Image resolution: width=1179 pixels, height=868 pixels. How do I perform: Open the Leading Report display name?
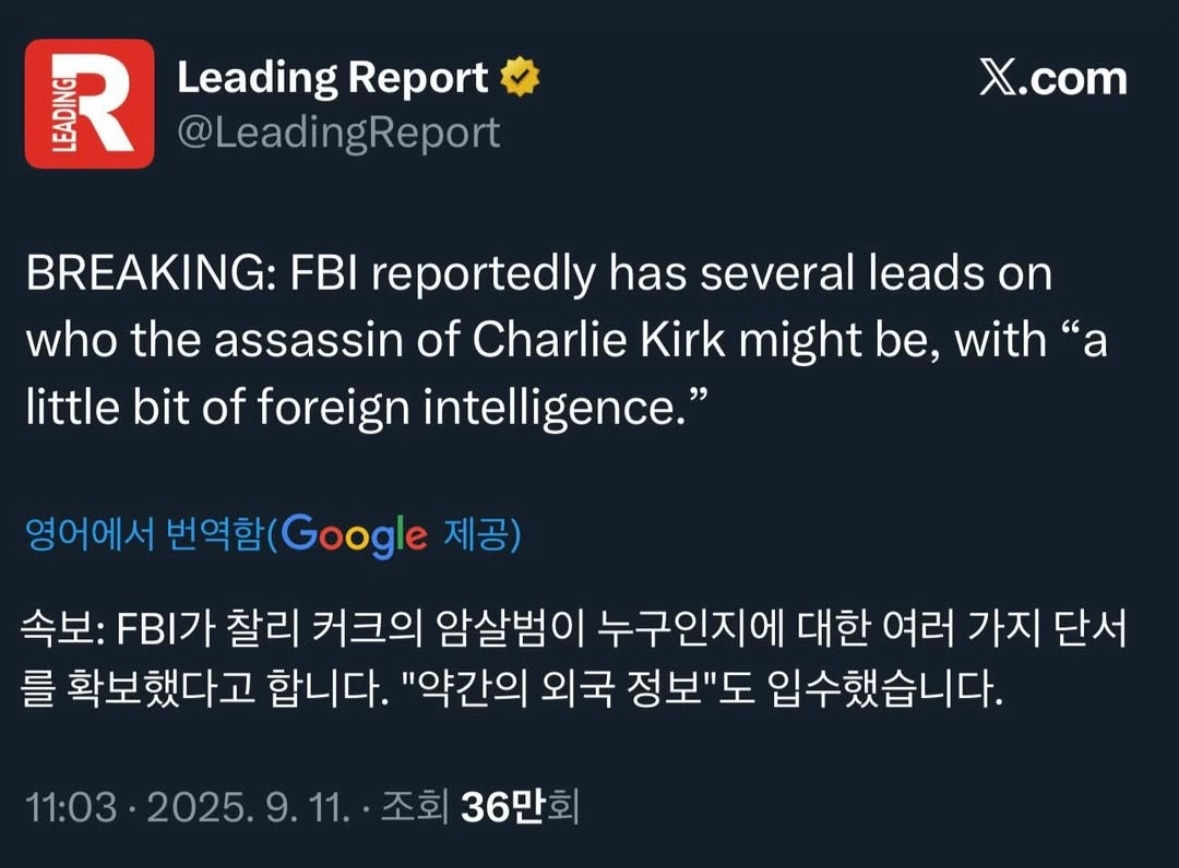(332, 78)
